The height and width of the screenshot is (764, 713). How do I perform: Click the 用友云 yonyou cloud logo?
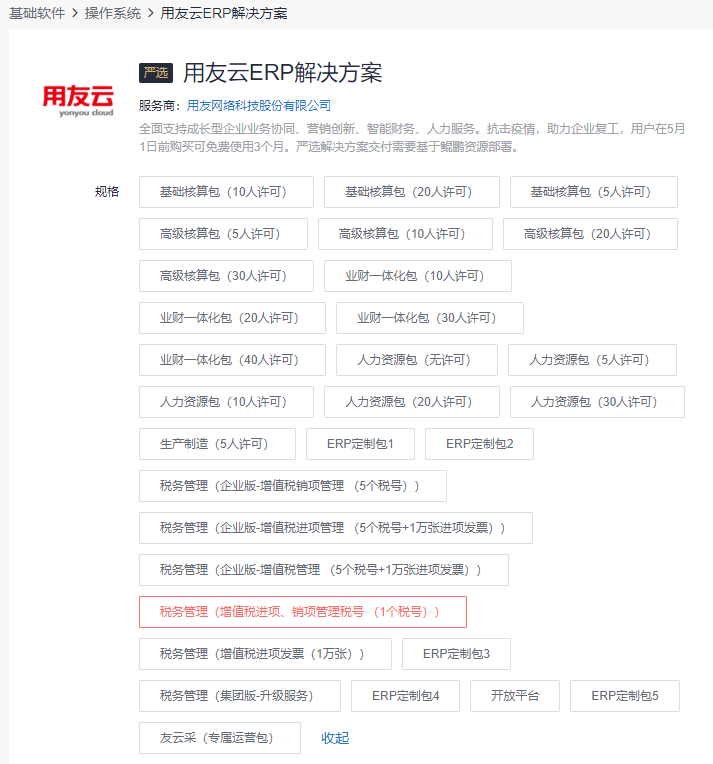coord(78,101)
